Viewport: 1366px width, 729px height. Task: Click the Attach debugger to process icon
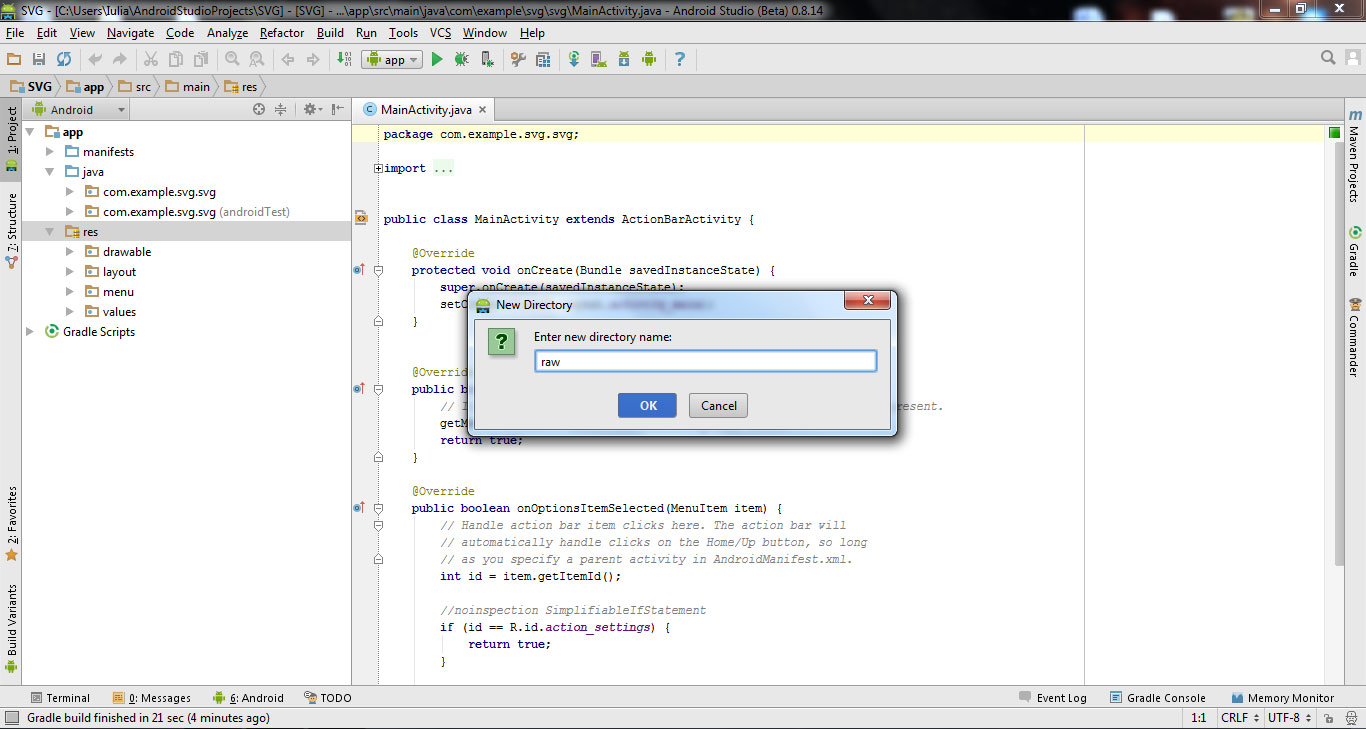(x=487, y=60)
